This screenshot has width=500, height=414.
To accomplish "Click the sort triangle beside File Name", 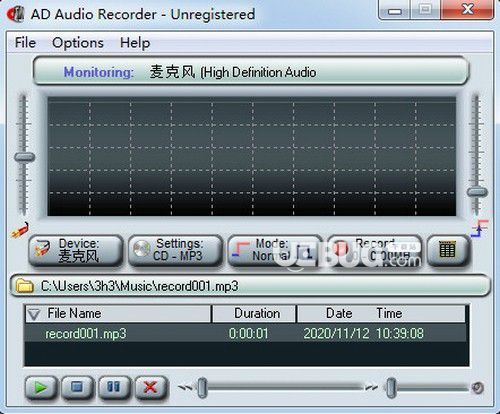I will 34,314.
